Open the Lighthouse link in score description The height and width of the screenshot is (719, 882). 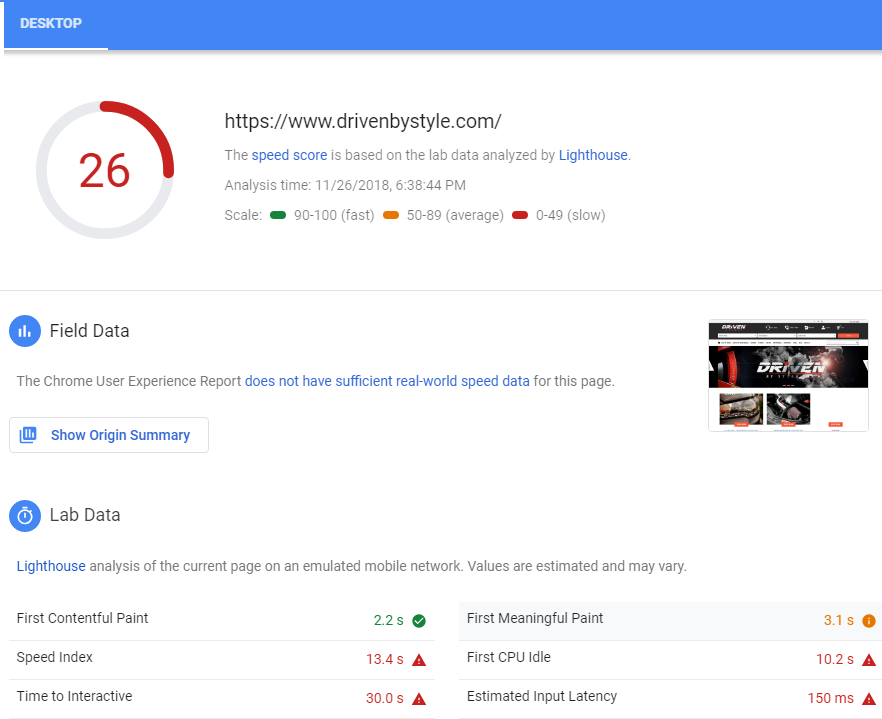tap(593, 155)
